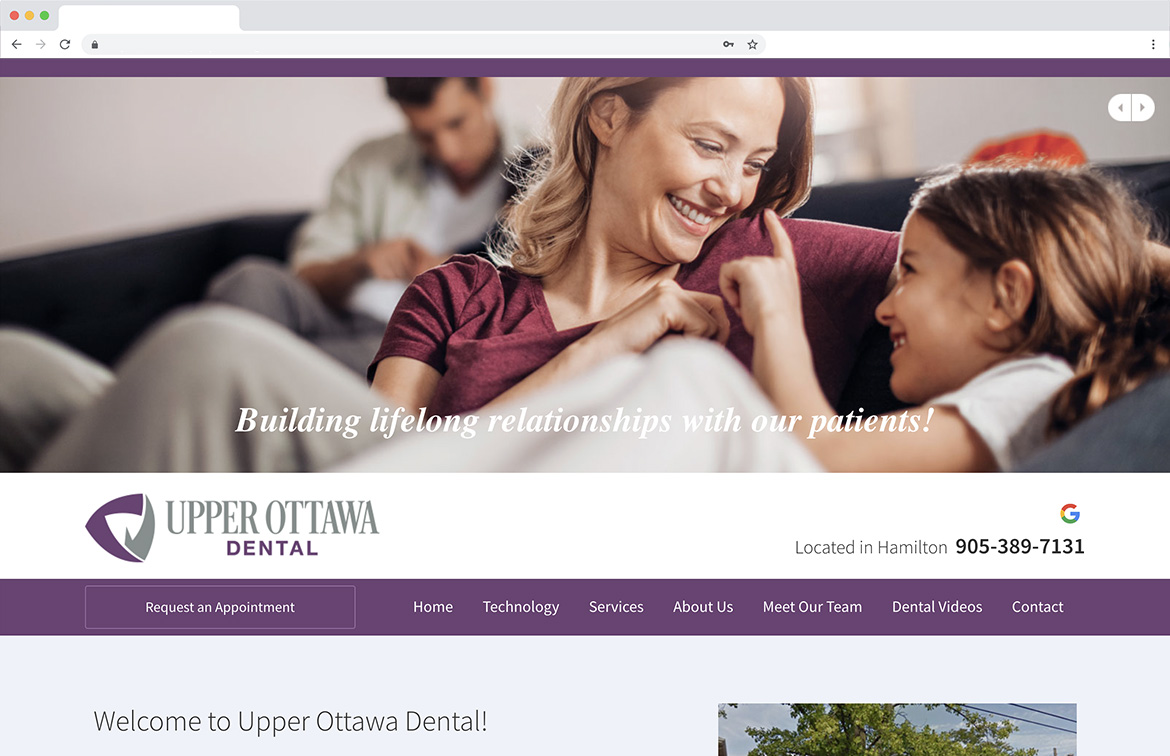Open the Services menu item
The width and height of the screenshot is (1170, 756).
click(x=616, y=607)
